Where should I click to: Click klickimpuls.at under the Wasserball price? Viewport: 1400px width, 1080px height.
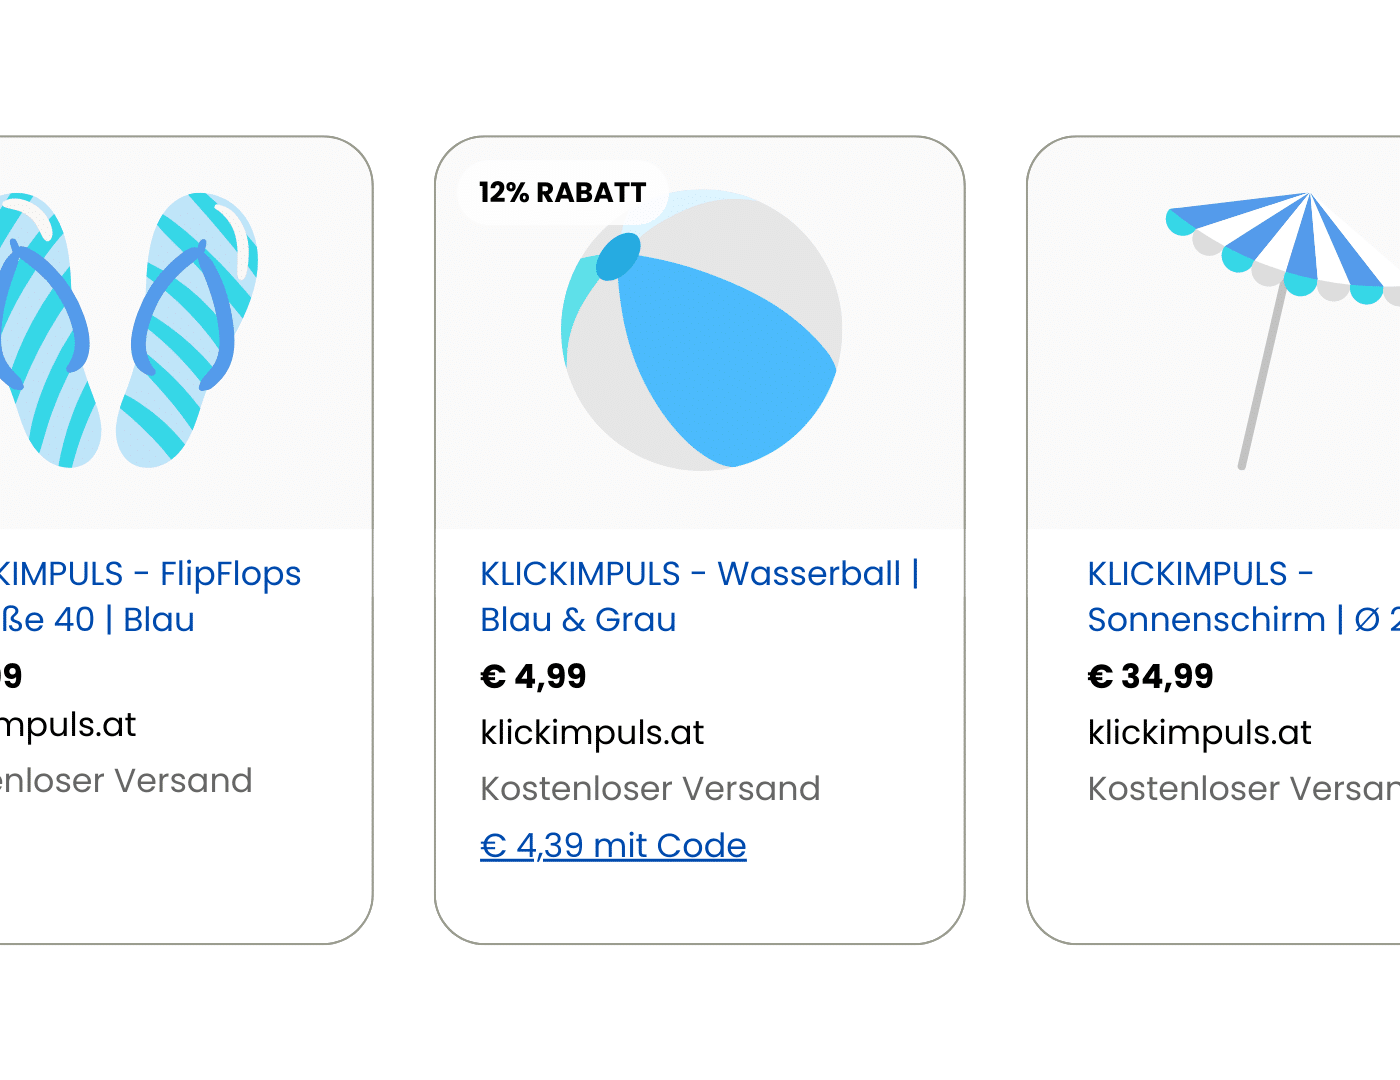(x=592, y=733)
